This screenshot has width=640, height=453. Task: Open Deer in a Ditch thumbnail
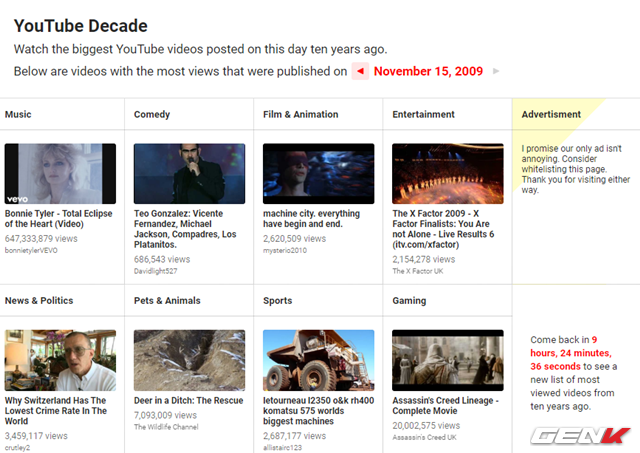coord(189,360)
